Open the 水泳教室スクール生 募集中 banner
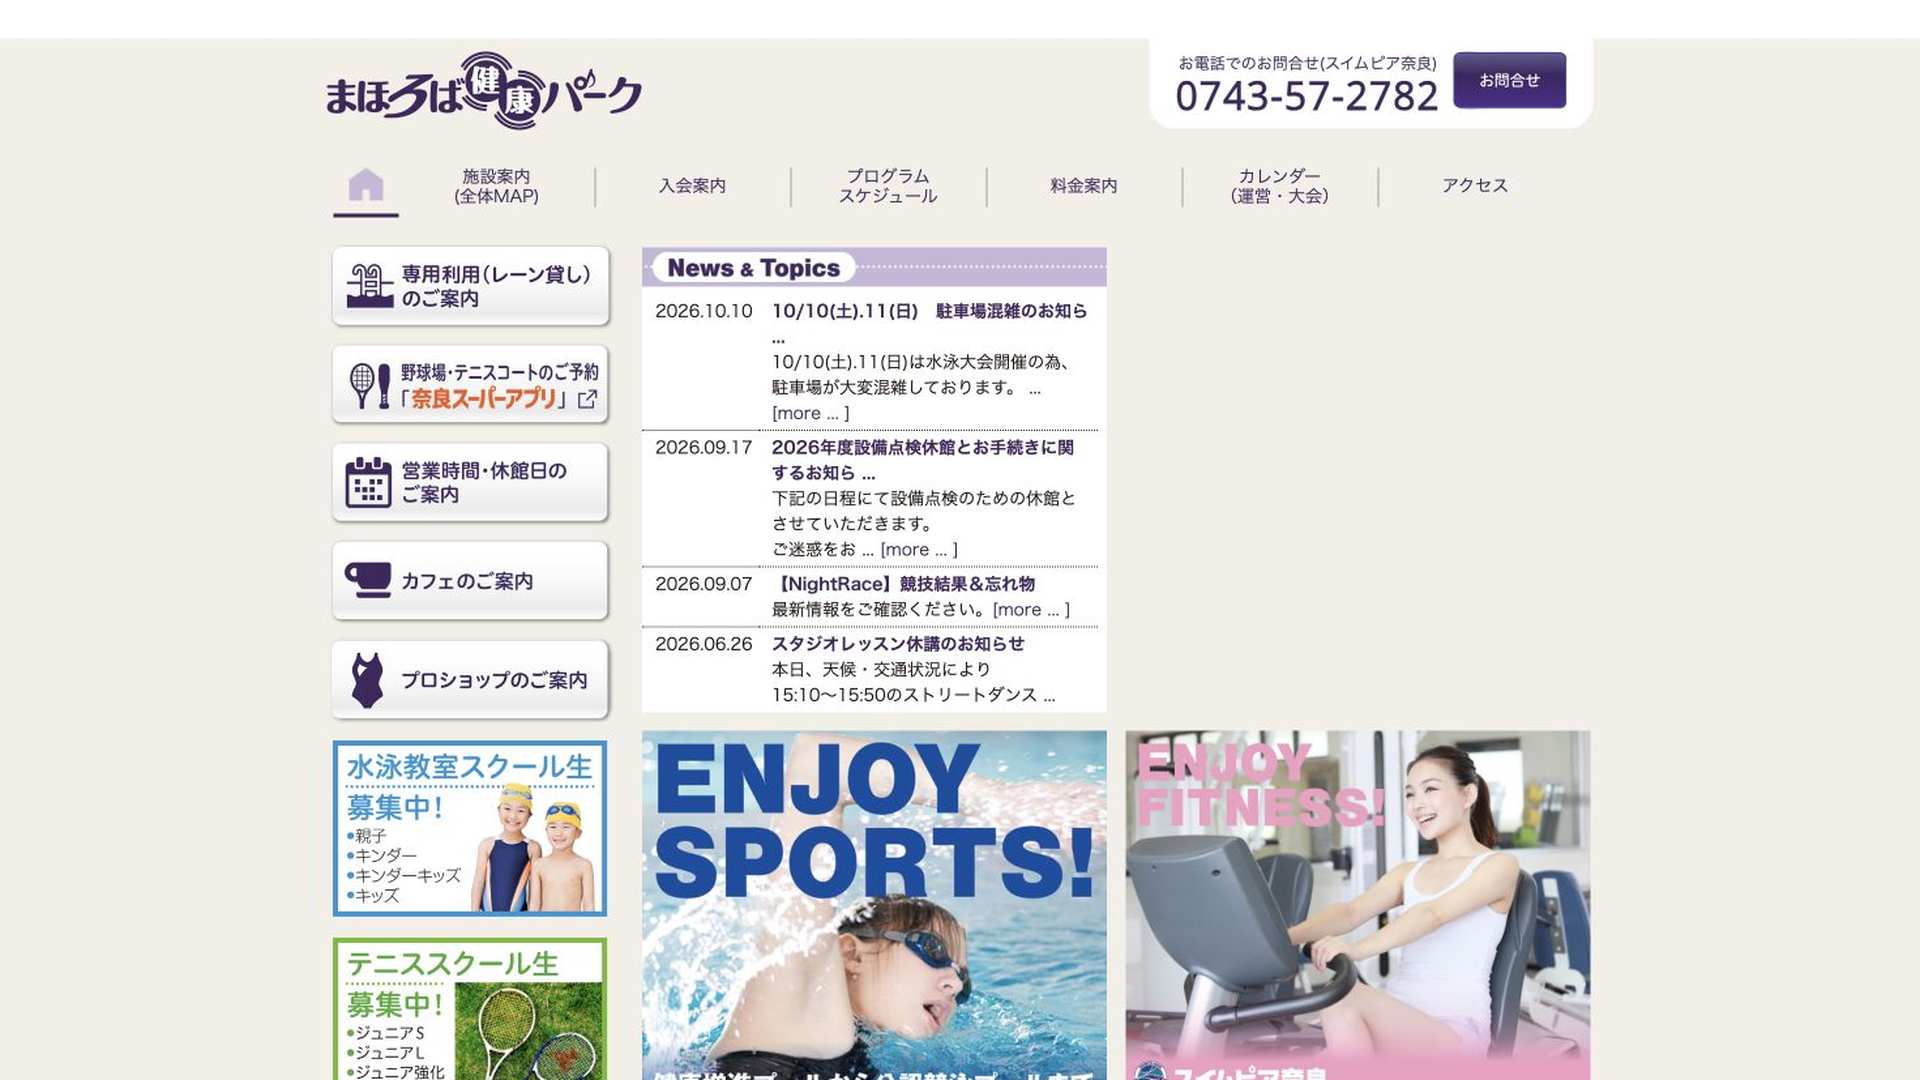 (x=470, y=828)
